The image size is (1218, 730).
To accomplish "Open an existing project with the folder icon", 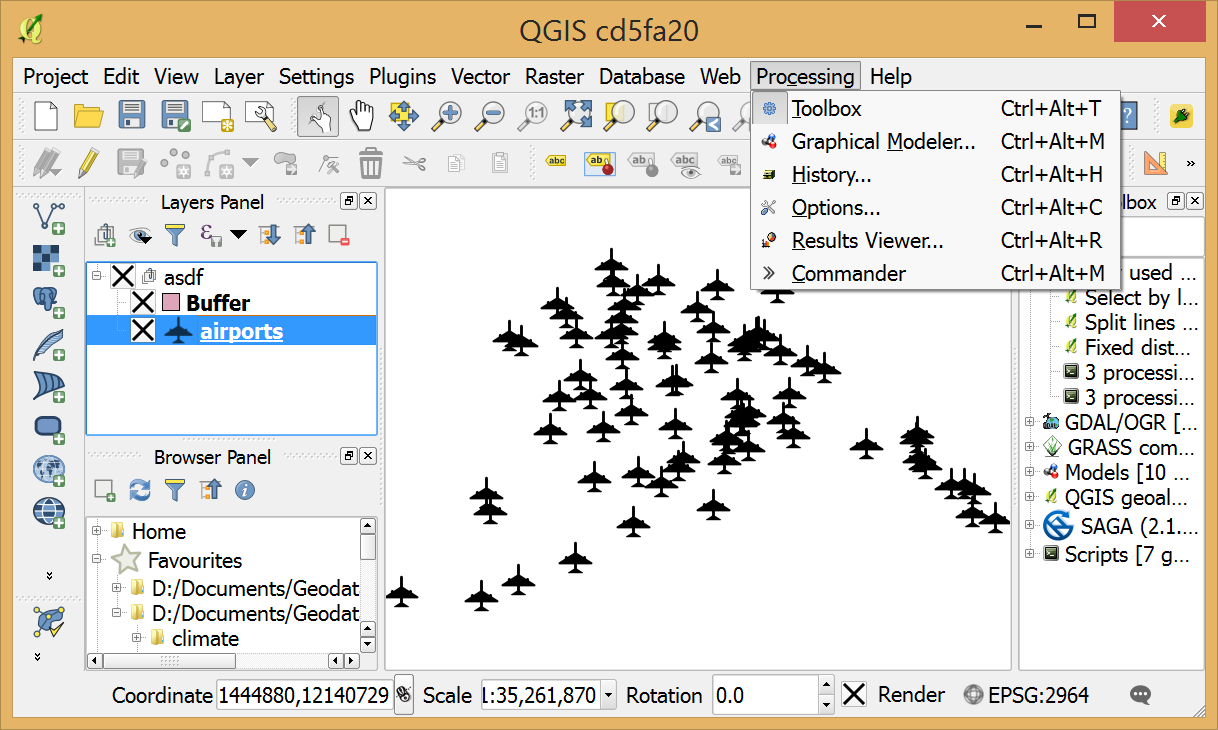I will 89,116.
